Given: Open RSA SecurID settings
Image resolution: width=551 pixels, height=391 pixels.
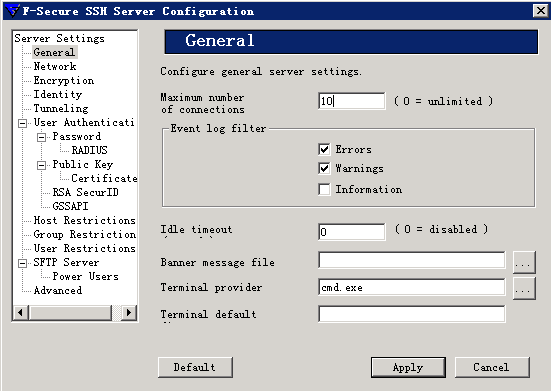Looking at the screenshot, I should pos(85,193).
